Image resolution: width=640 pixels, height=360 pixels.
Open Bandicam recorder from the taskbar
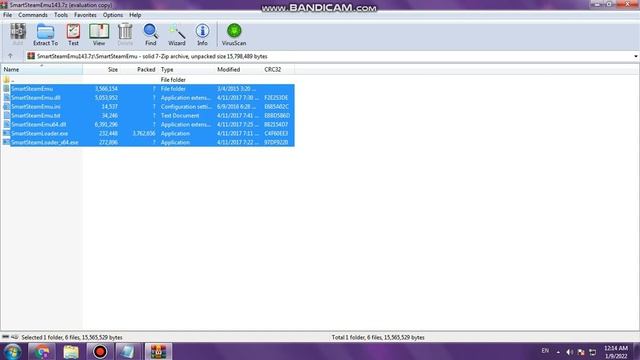coord(100,351)
